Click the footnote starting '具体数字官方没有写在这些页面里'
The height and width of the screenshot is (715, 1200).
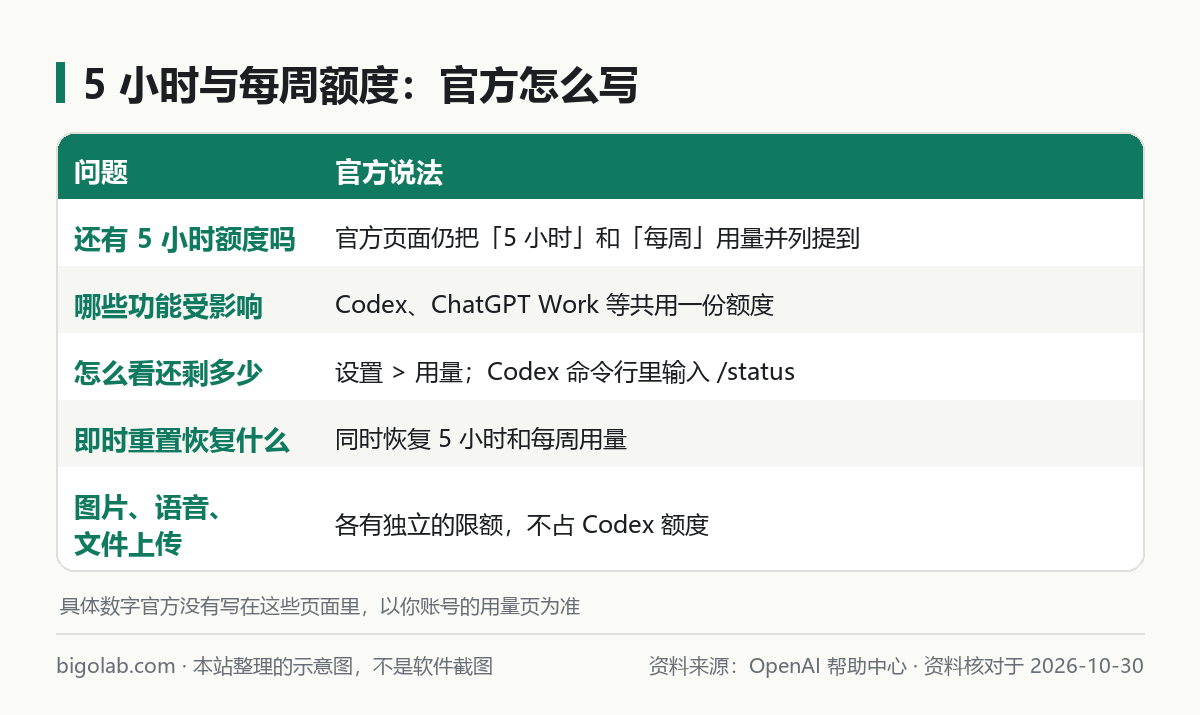pyautogui.click(x=320, y=606)
